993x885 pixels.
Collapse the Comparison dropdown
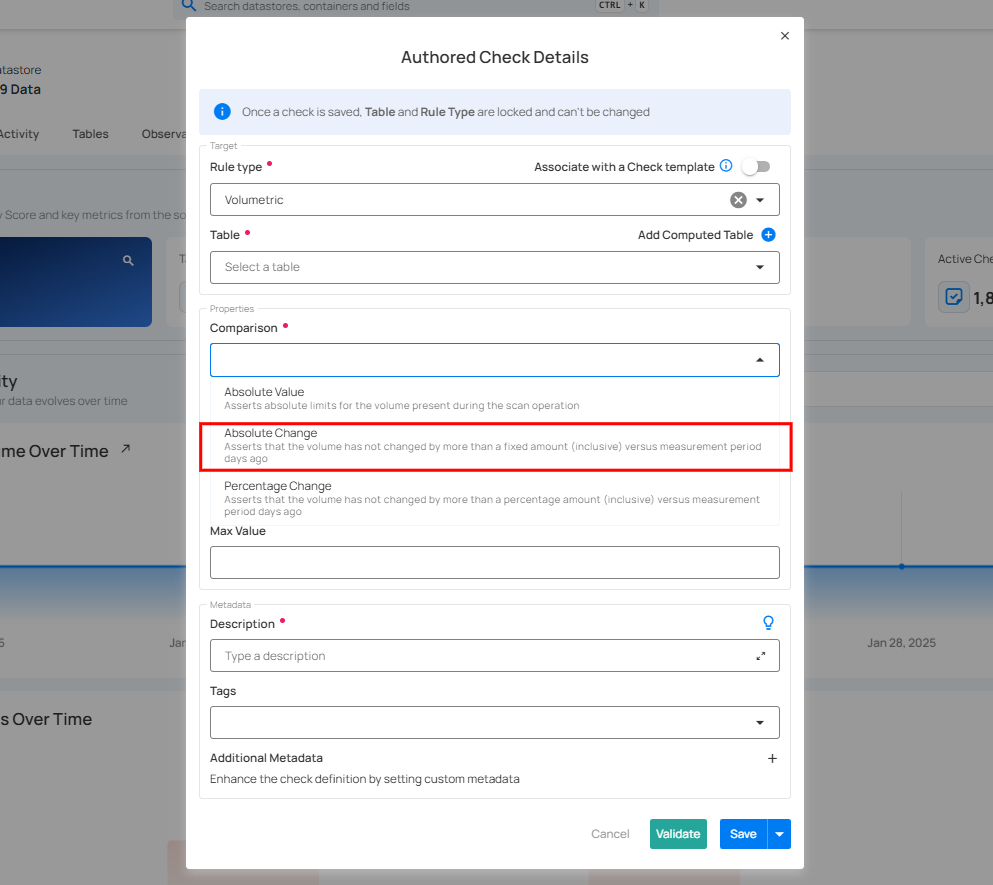click(760, 360)
